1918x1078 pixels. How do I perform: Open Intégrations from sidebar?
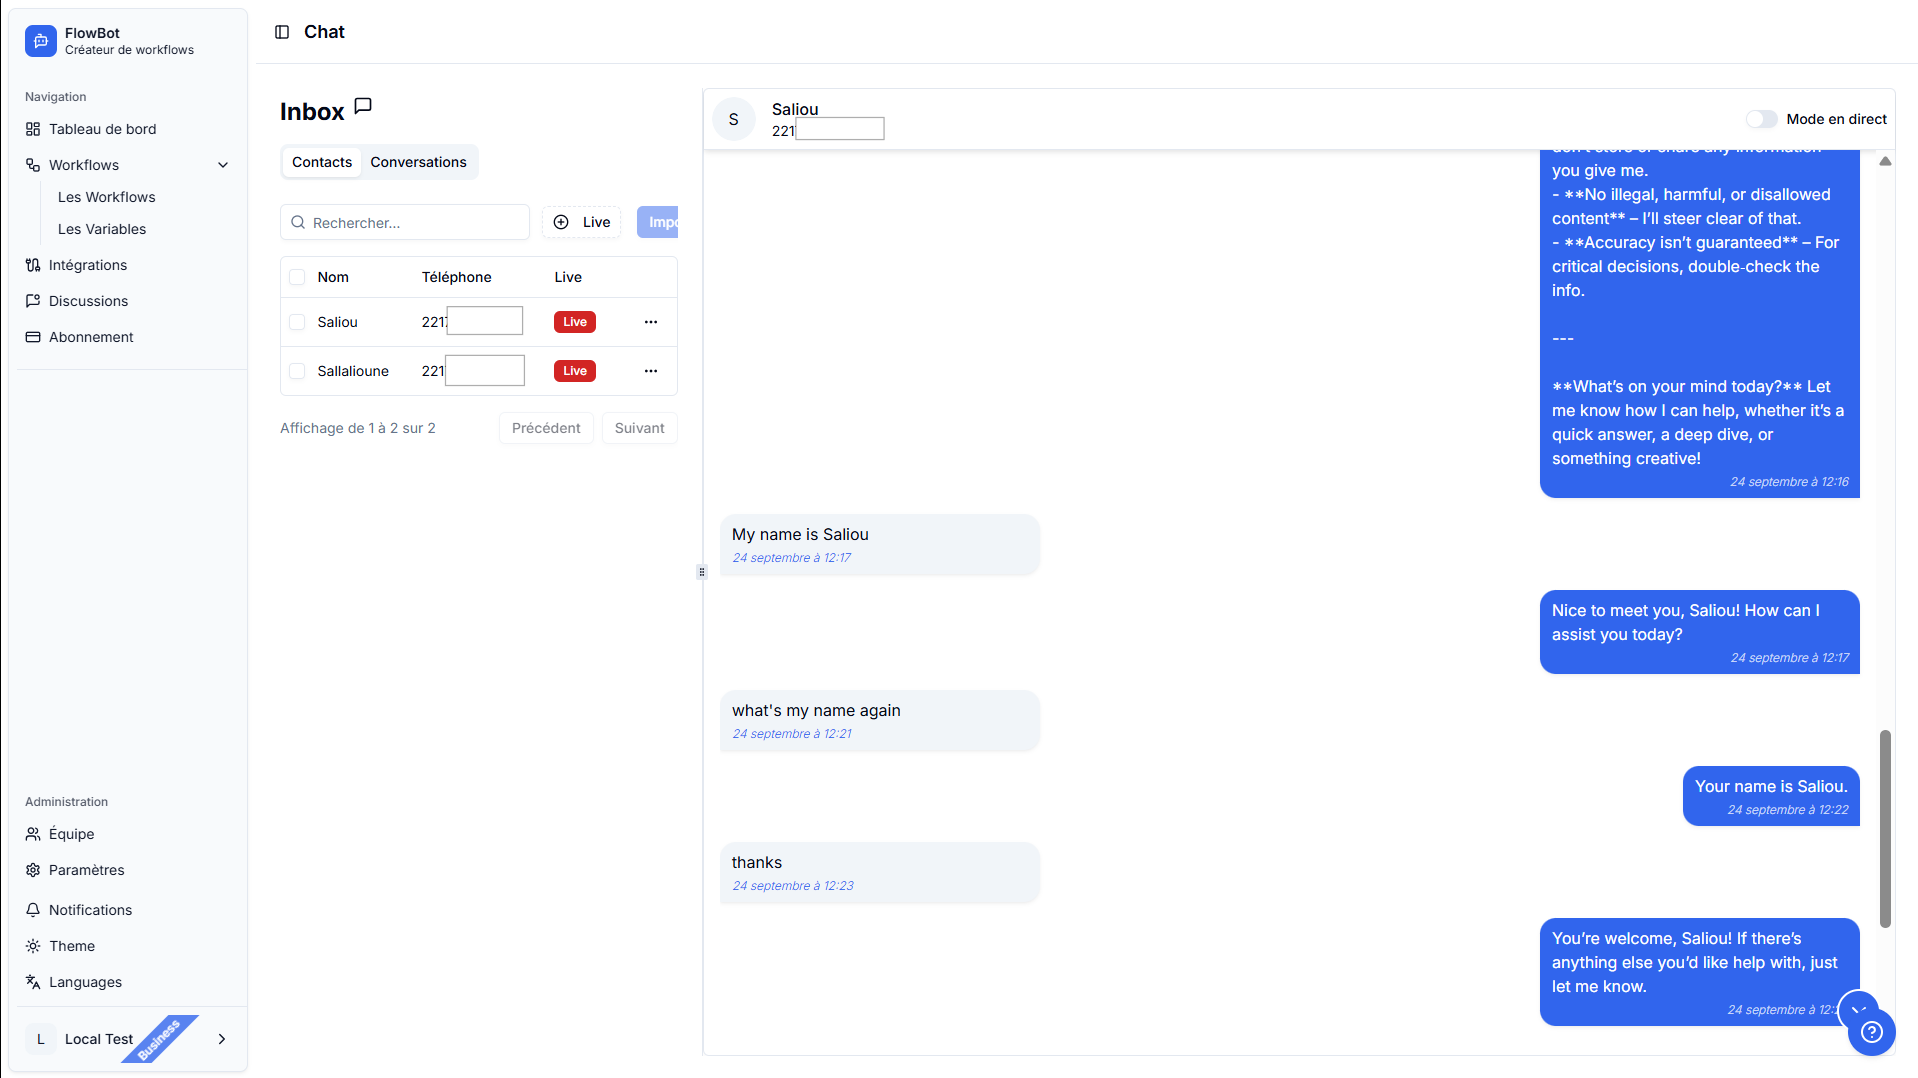click(88, 265)
